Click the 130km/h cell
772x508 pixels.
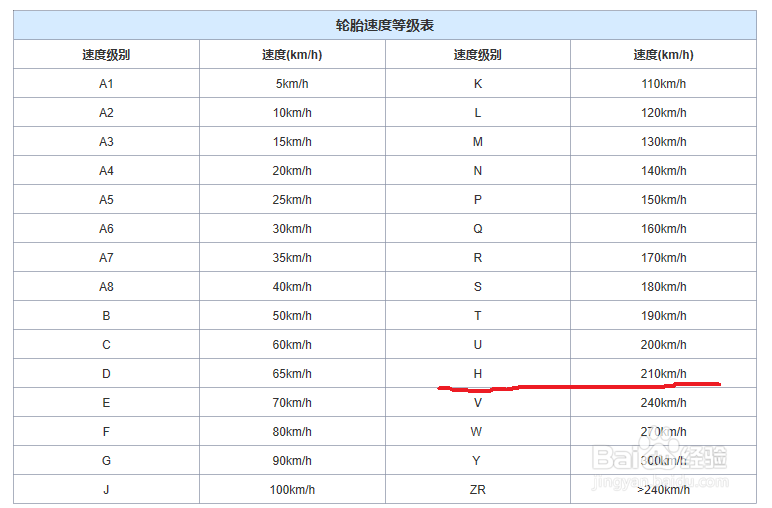(663, 142)
